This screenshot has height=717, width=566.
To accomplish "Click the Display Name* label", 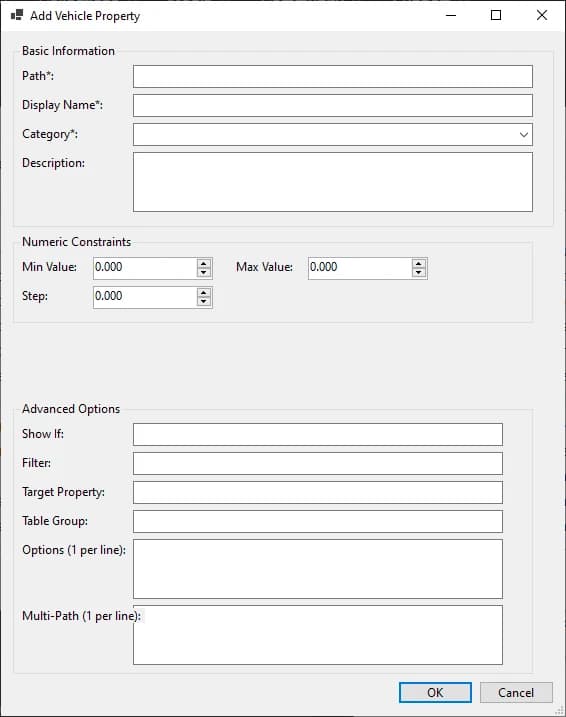I will pos(63,105).
